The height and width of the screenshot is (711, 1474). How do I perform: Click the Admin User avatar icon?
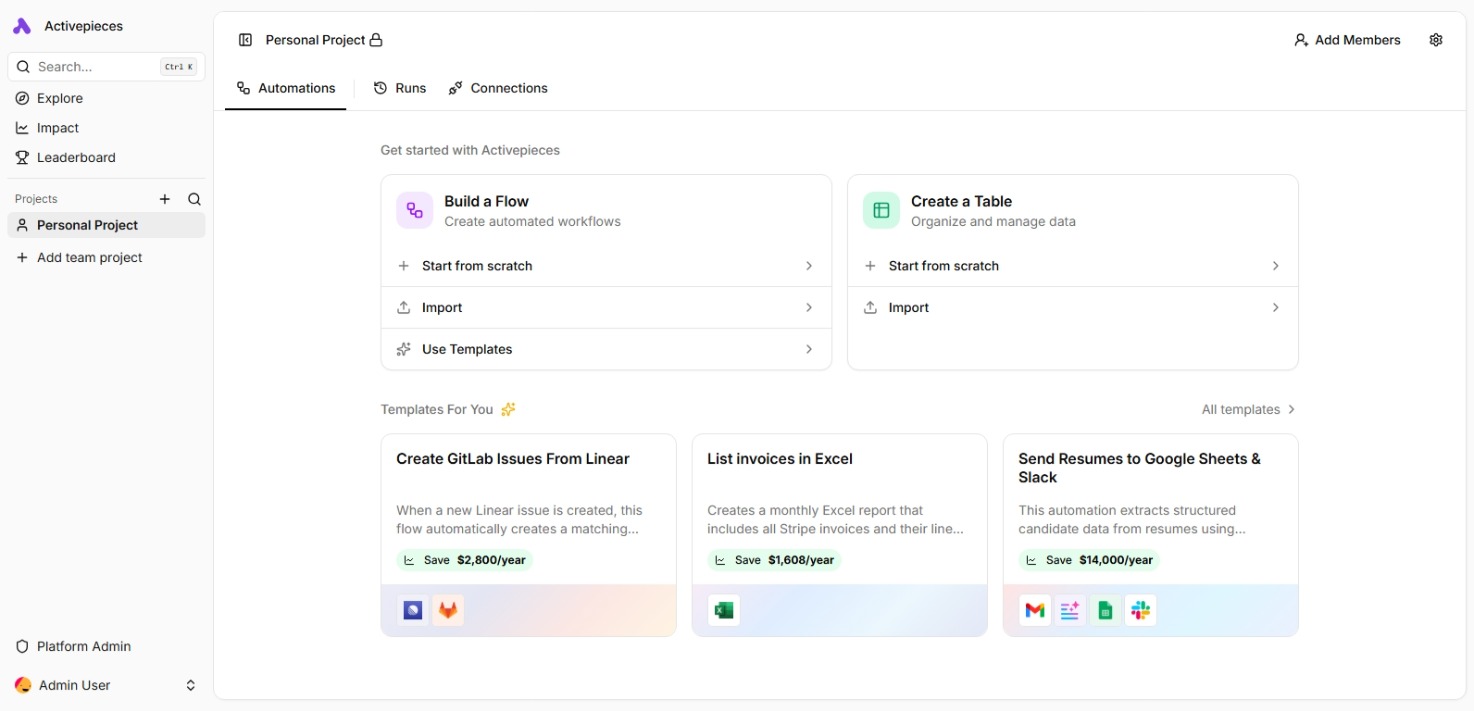(x=23, y=685)
